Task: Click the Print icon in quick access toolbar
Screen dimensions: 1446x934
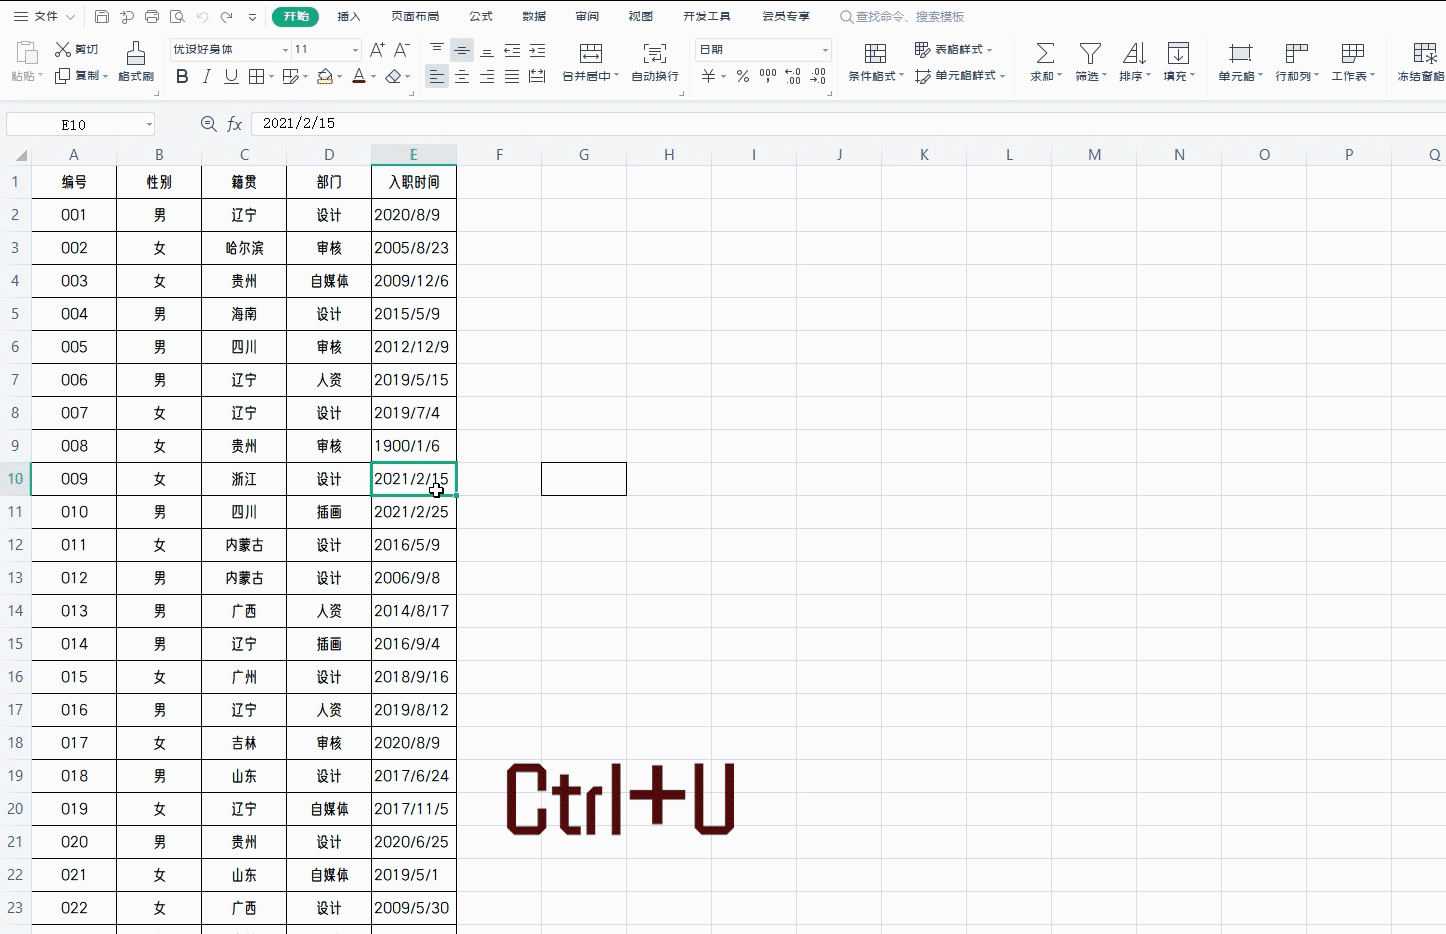Action: pyautogui.click(x=152, y=17)
